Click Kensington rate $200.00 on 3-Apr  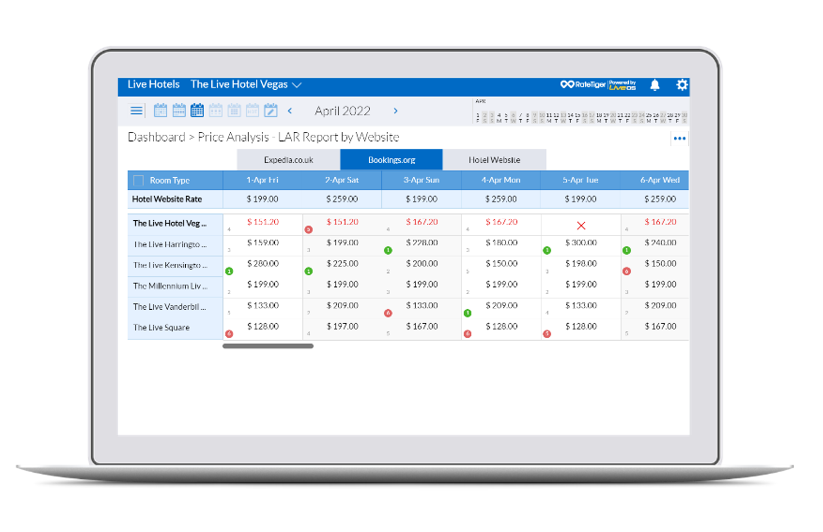coord(422,263)
